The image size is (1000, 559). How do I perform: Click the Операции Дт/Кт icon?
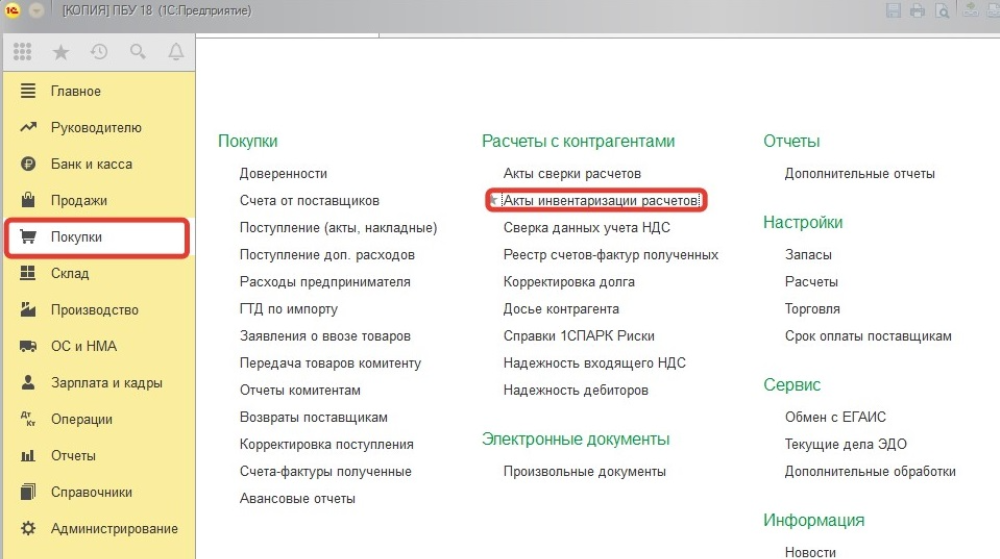click(28, 419)
